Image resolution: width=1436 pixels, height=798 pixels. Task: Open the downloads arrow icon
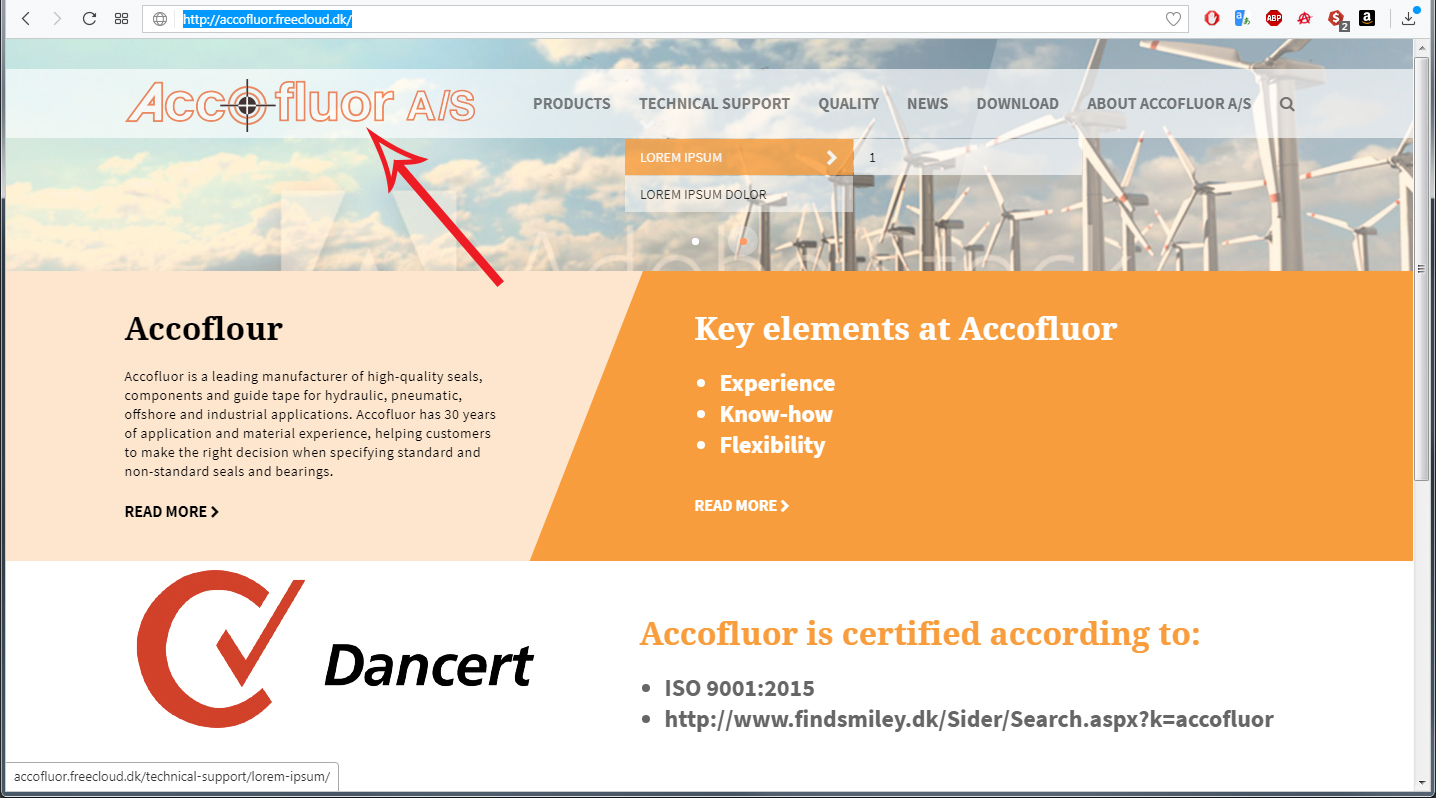[x=1409, y=18]
